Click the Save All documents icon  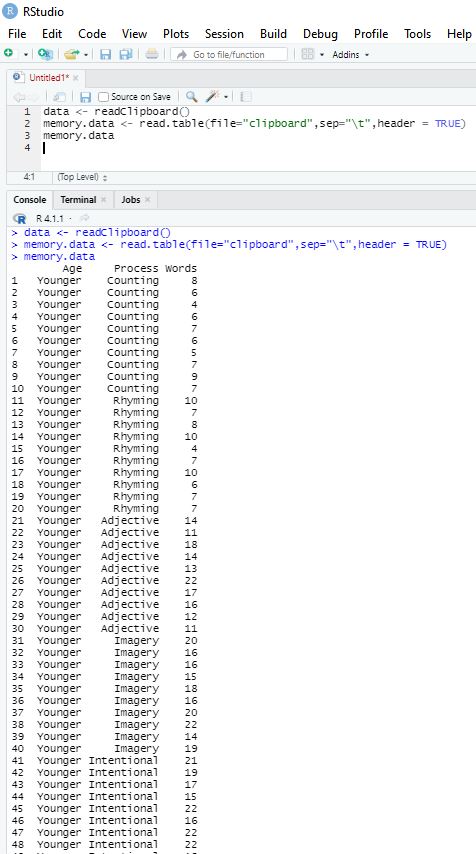pyautogui.click(x=126, y=54)
